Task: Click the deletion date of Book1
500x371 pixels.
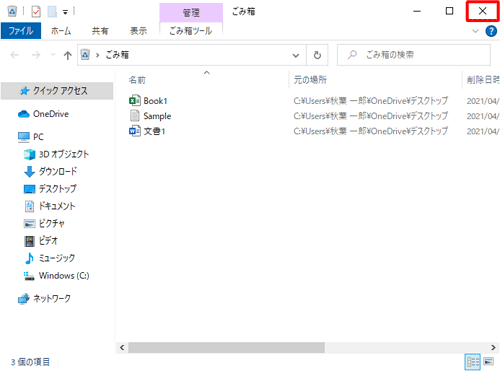Action: pyautogui.click(x=483, y=101)
